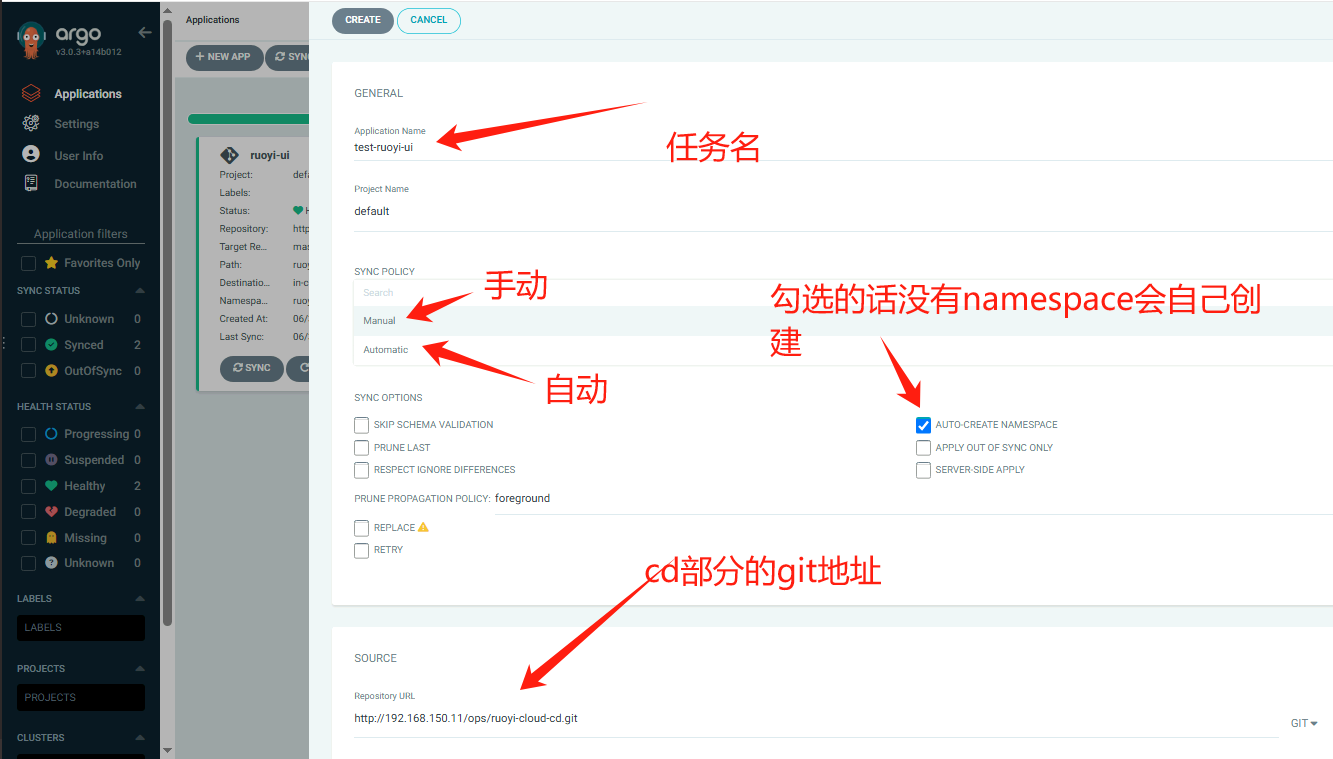The width and height of the screenshot is (1333, 759).
Task: Open the Prune Propagation Policy dropdown
Action: pos(913,499)
